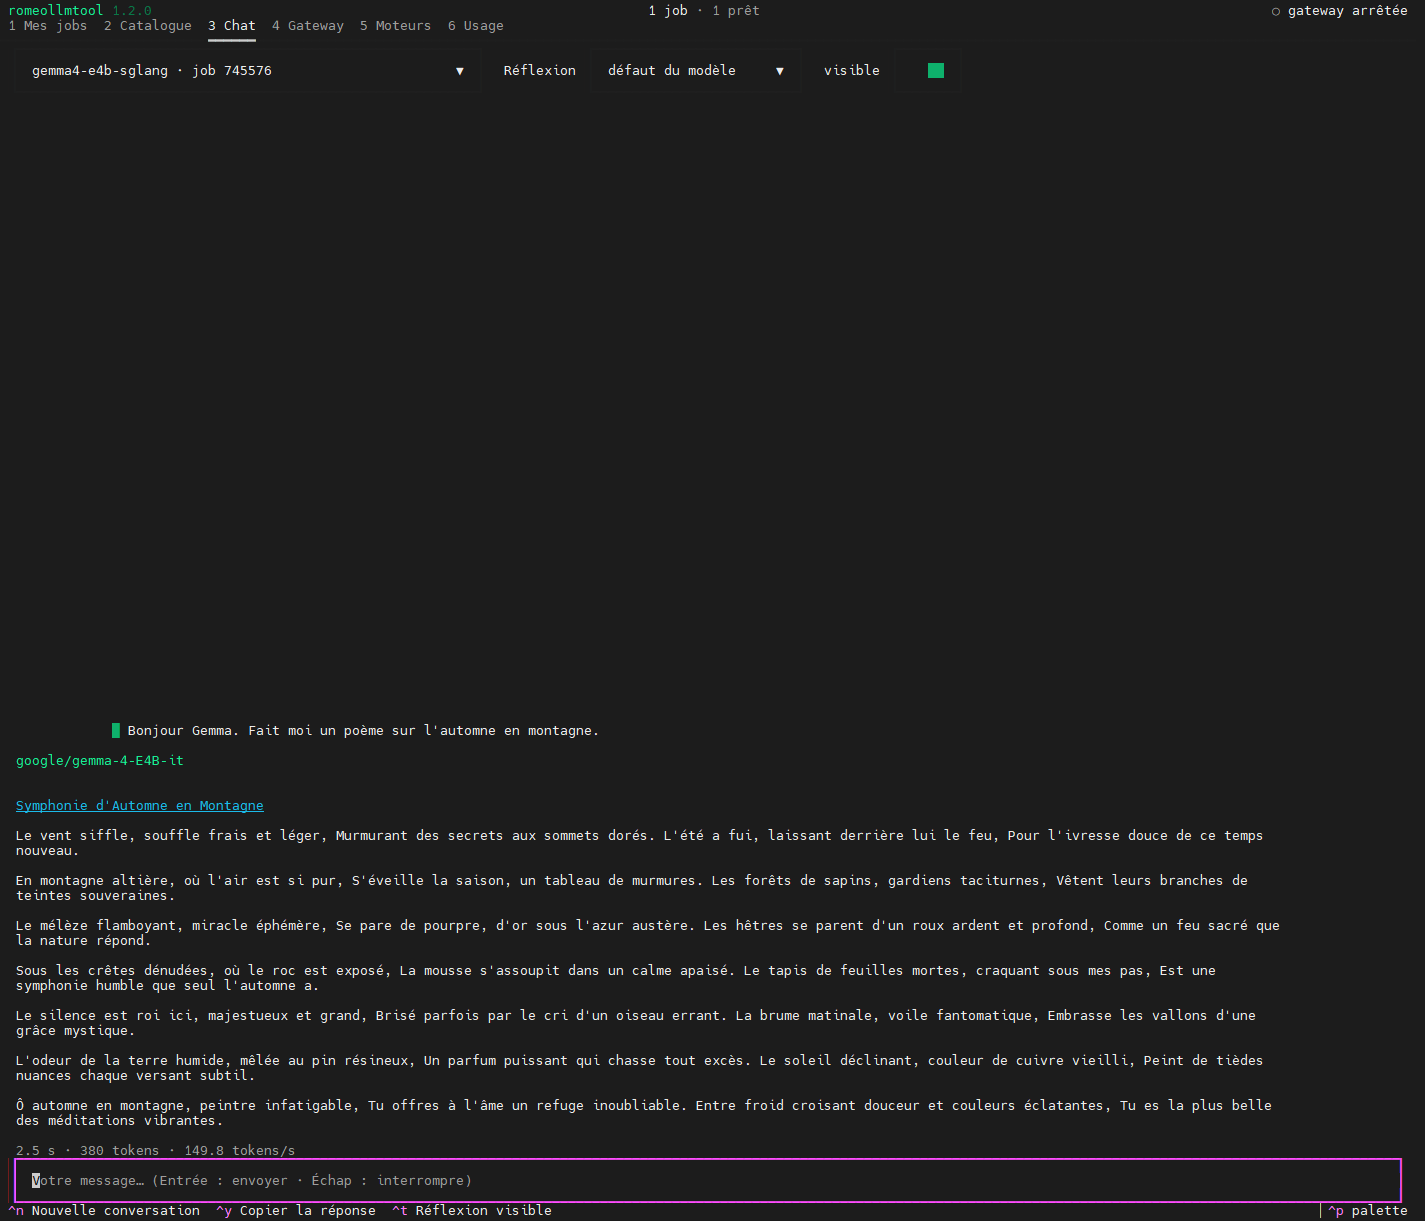1425x1221 pixels.
Task: Click the stanza starting 'Le vent siffle, souffle frais'
Action: coord(640,843)
